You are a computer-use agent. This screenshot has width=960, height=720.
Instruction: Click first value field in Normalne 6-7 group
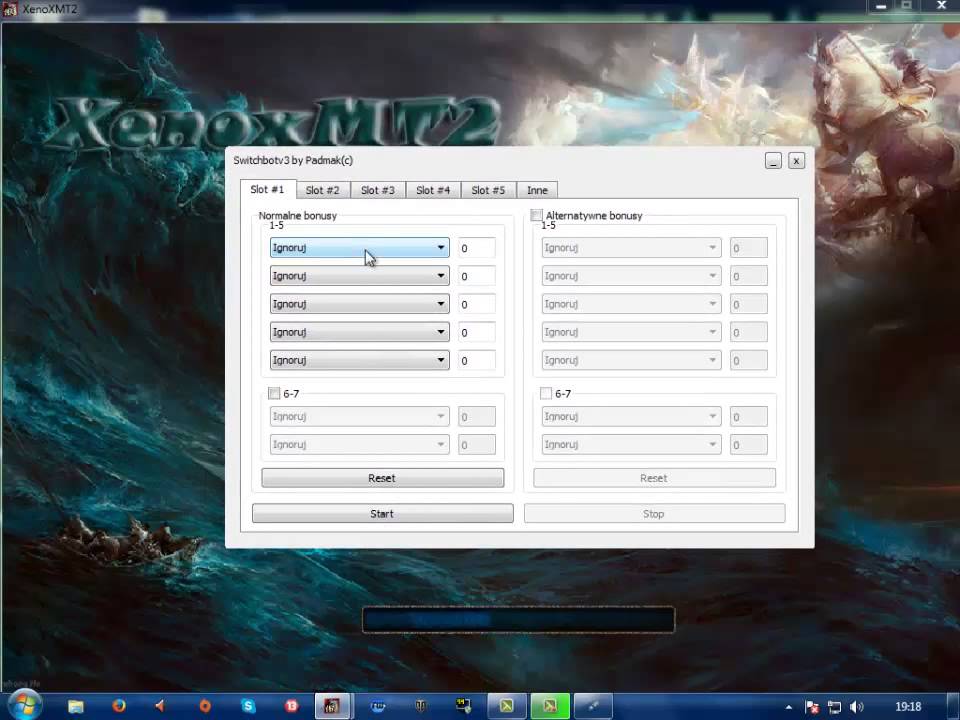click(476, 417)
